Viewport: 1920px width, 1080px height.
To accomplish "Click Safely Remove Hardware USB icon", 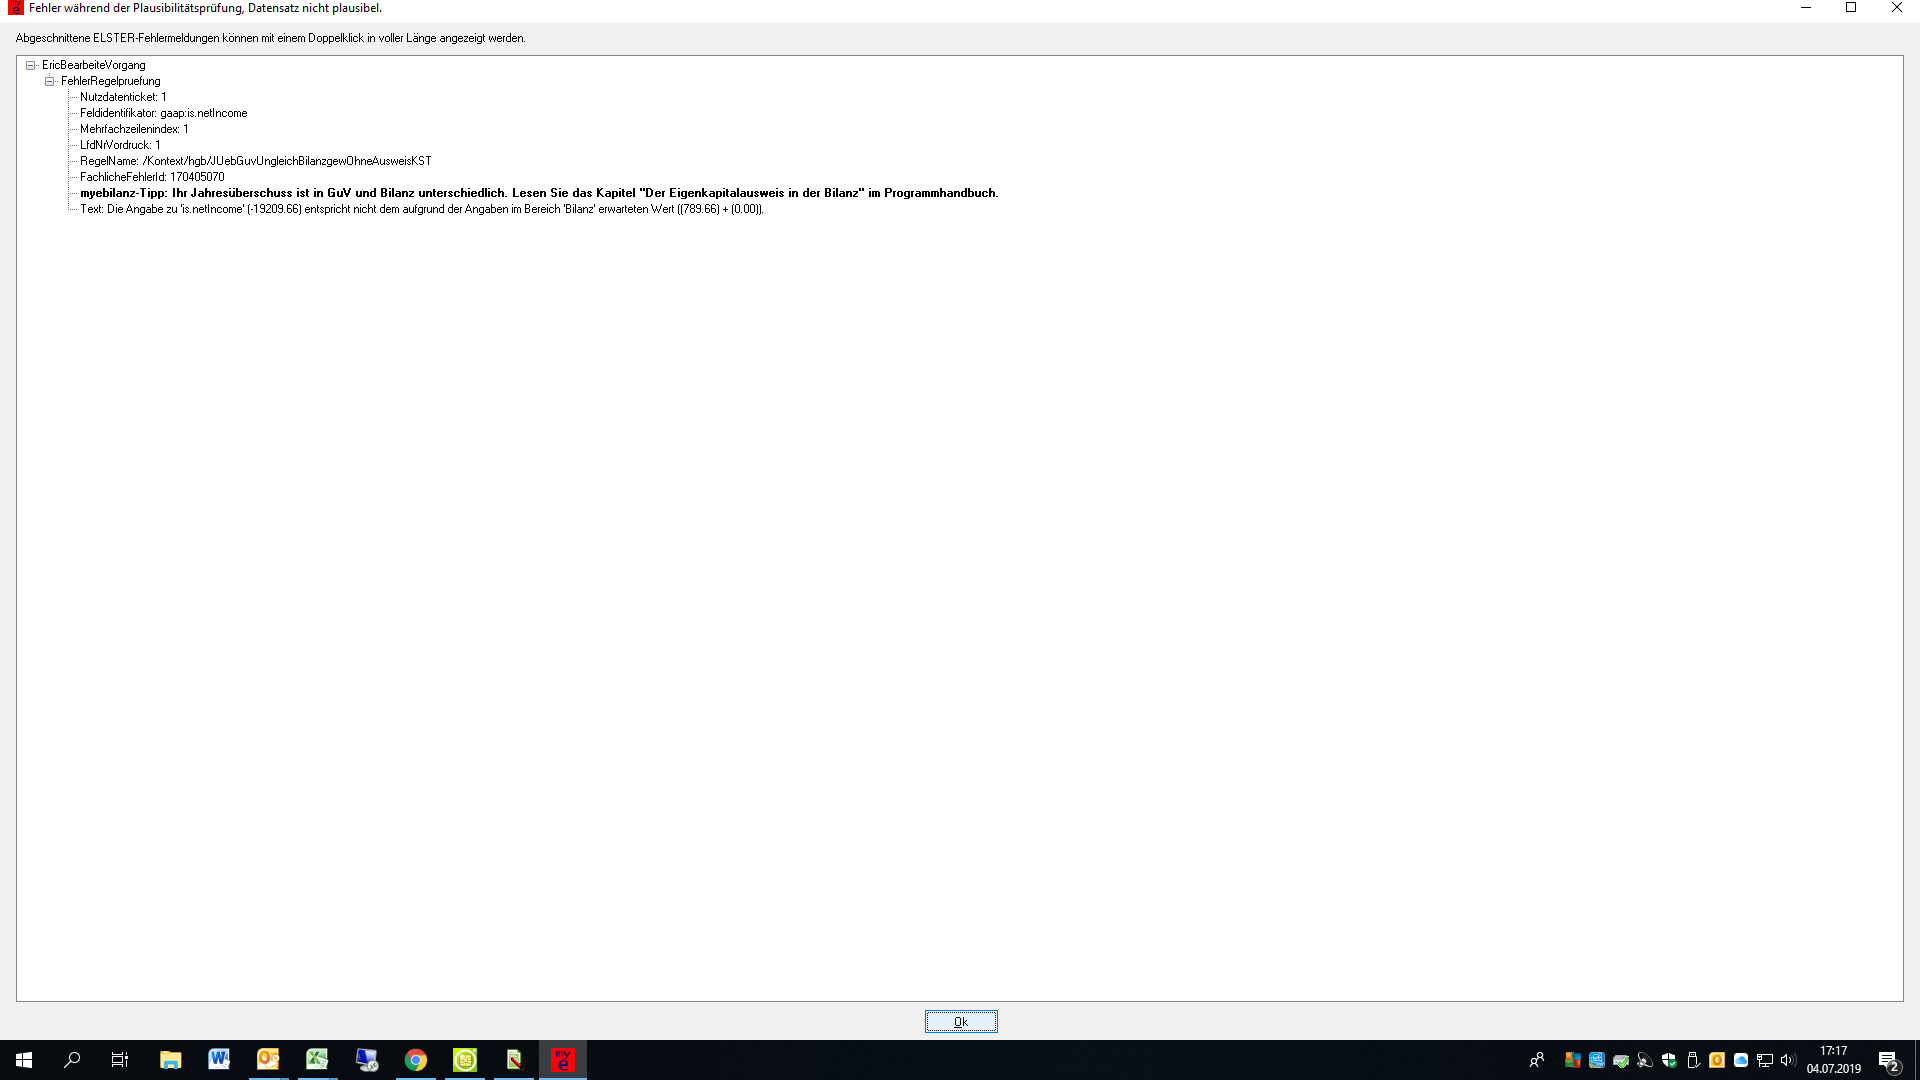I will [1693, 1060].
